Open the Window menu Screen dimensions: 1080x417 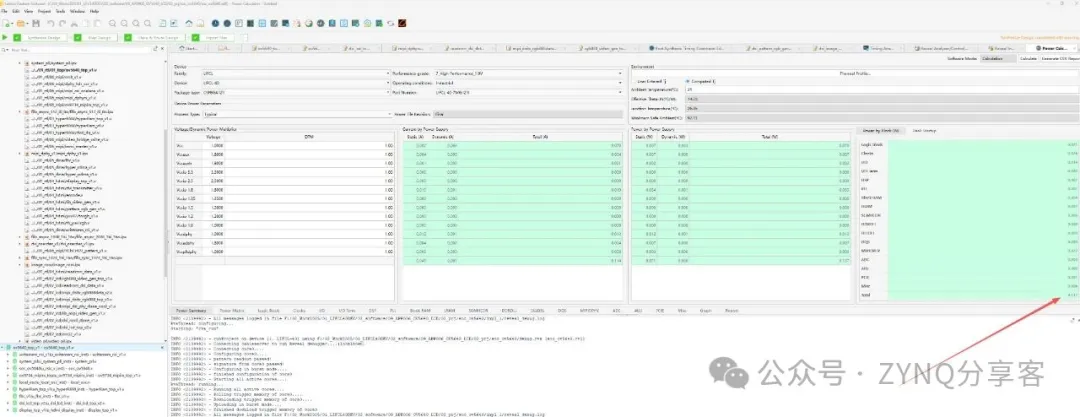(x=78, y=12)
